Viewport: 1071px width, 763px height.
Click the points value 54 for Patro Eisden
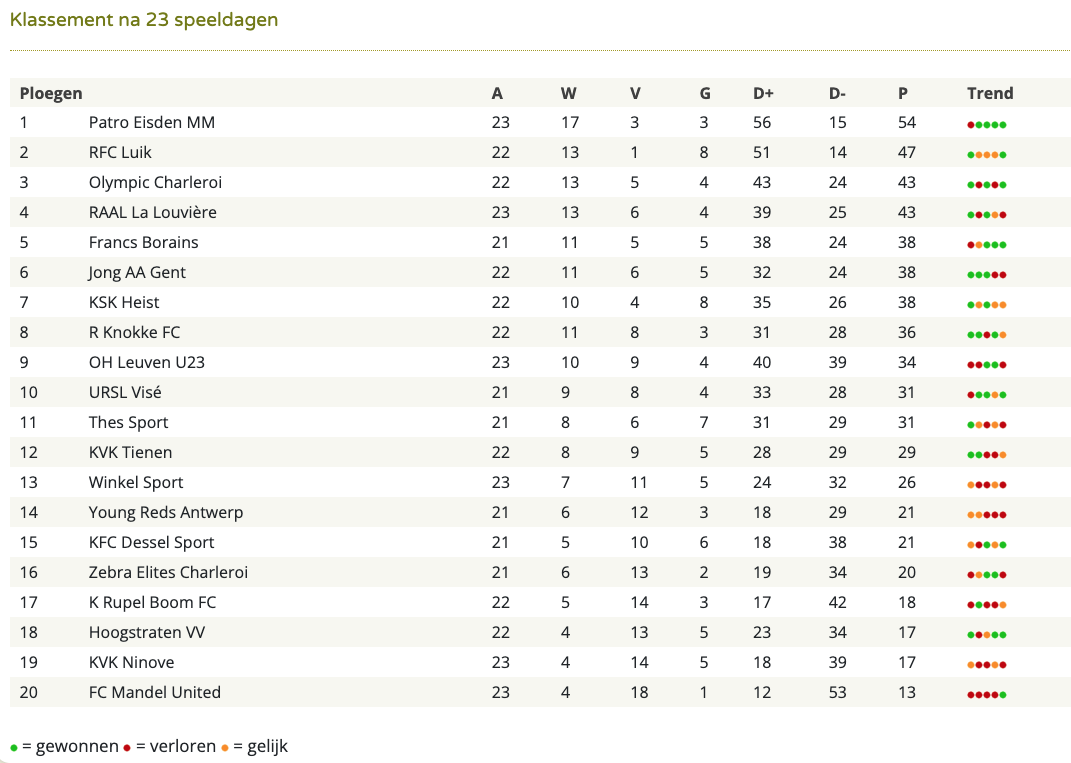tap(906, 122)
